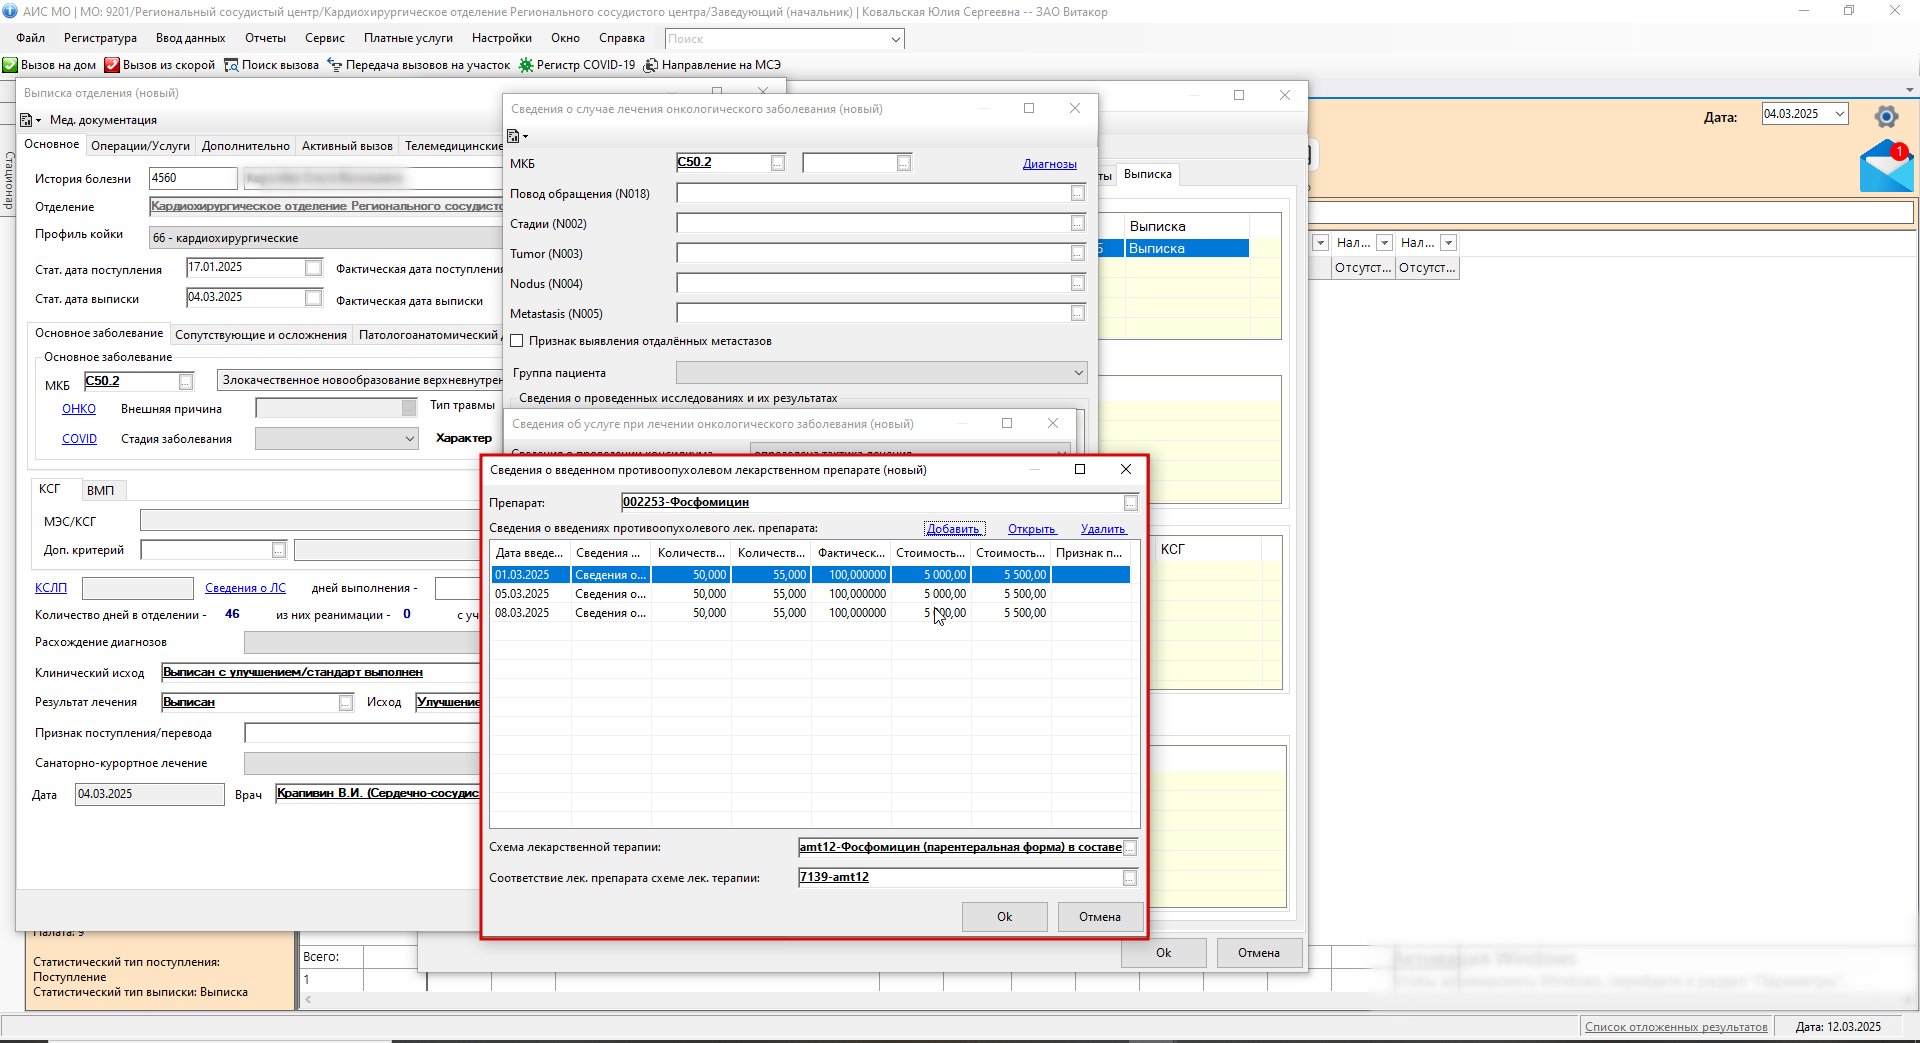Select the 08.03.2025 row in drug table

(x=811, y=613)
